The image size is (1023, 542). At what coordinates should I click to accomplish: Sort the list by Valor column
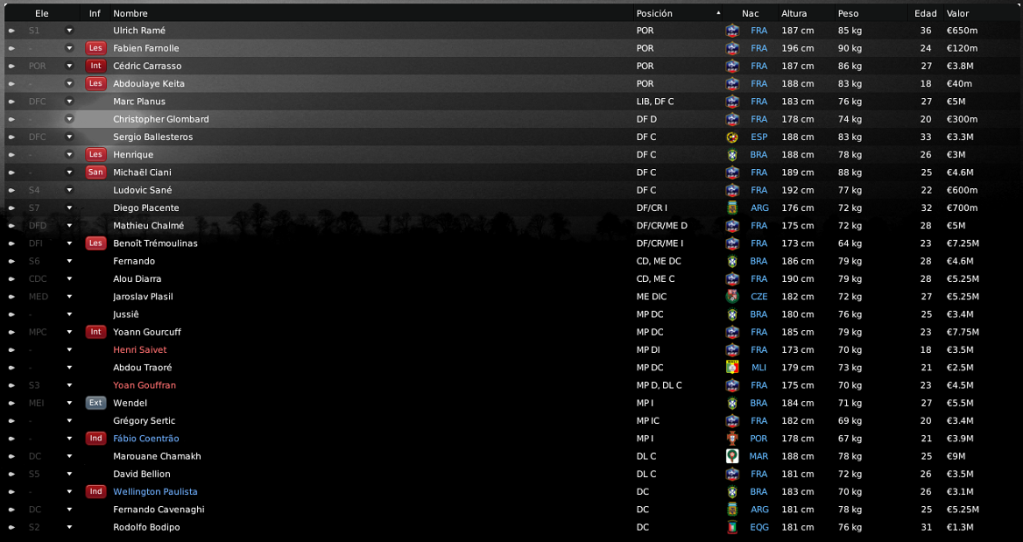958,13
